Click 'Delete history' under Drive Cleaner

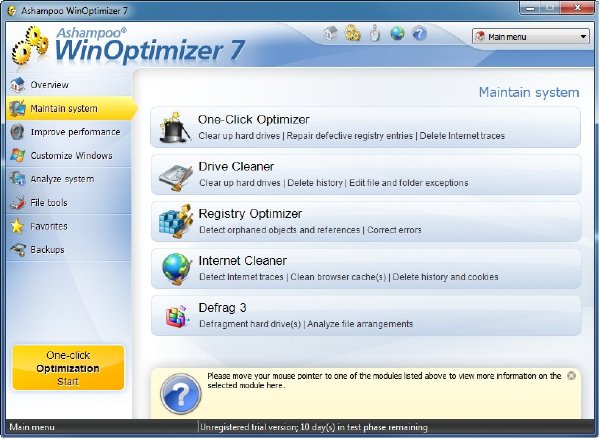tap(315, 183)
